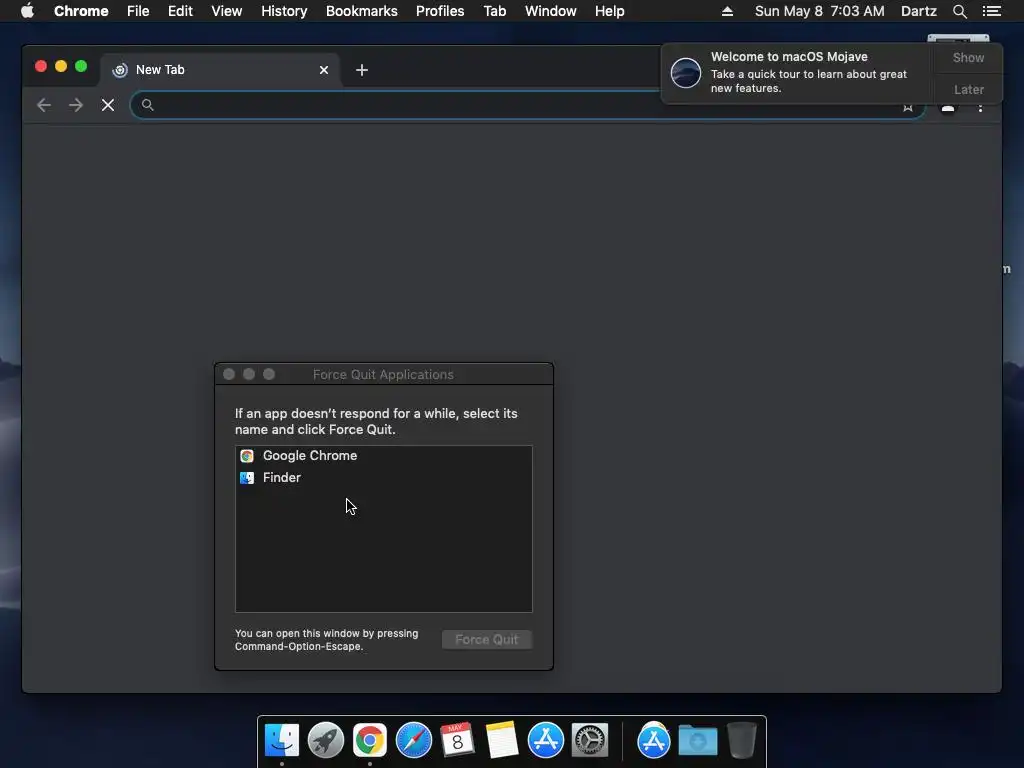Select the New Tab tab in Chrome
Screen dimensions: 1024x768
(x=220, y=70)
